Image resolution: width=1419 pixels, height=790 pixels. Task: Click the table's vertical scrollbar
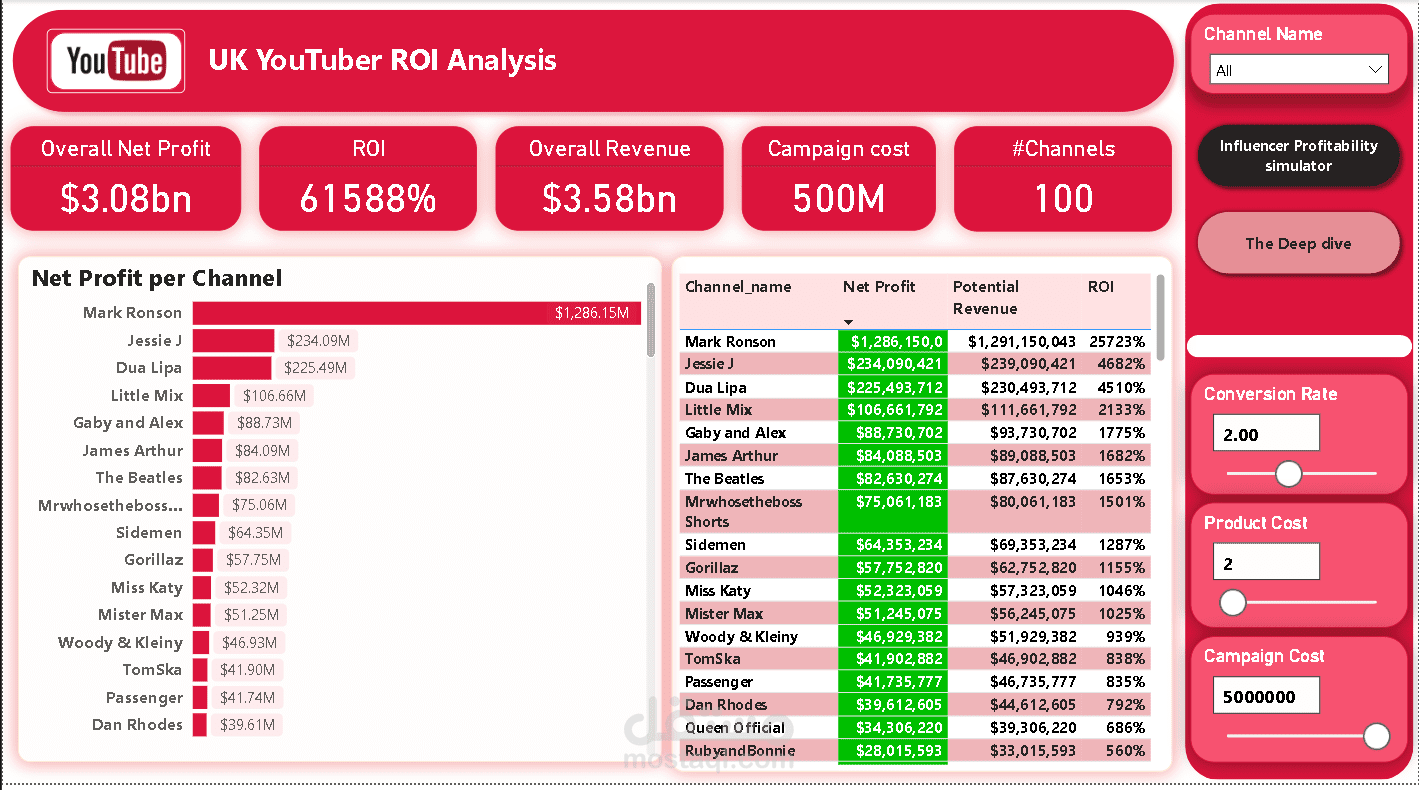(x=1160, y=318)
